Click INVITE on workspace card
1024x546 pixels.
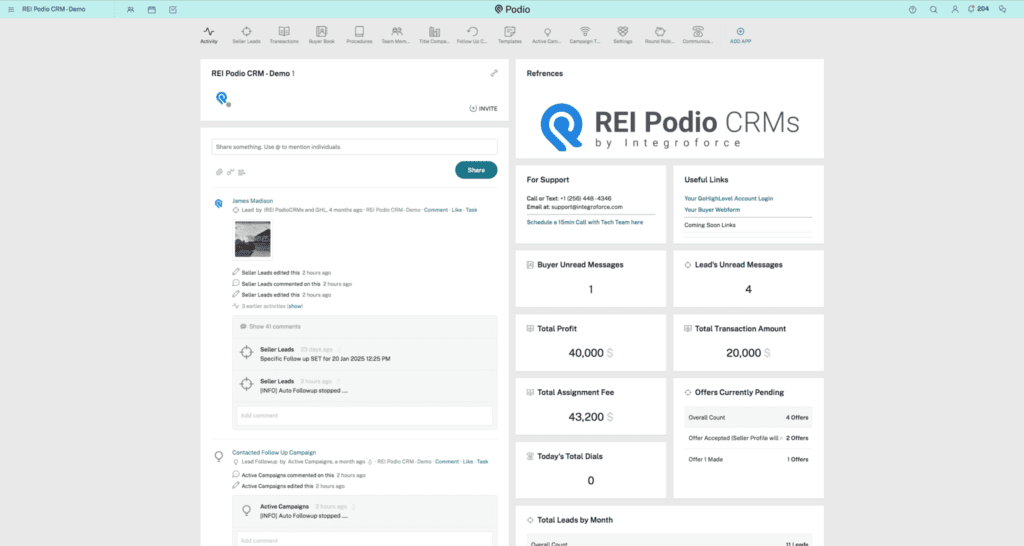(483, 108)
